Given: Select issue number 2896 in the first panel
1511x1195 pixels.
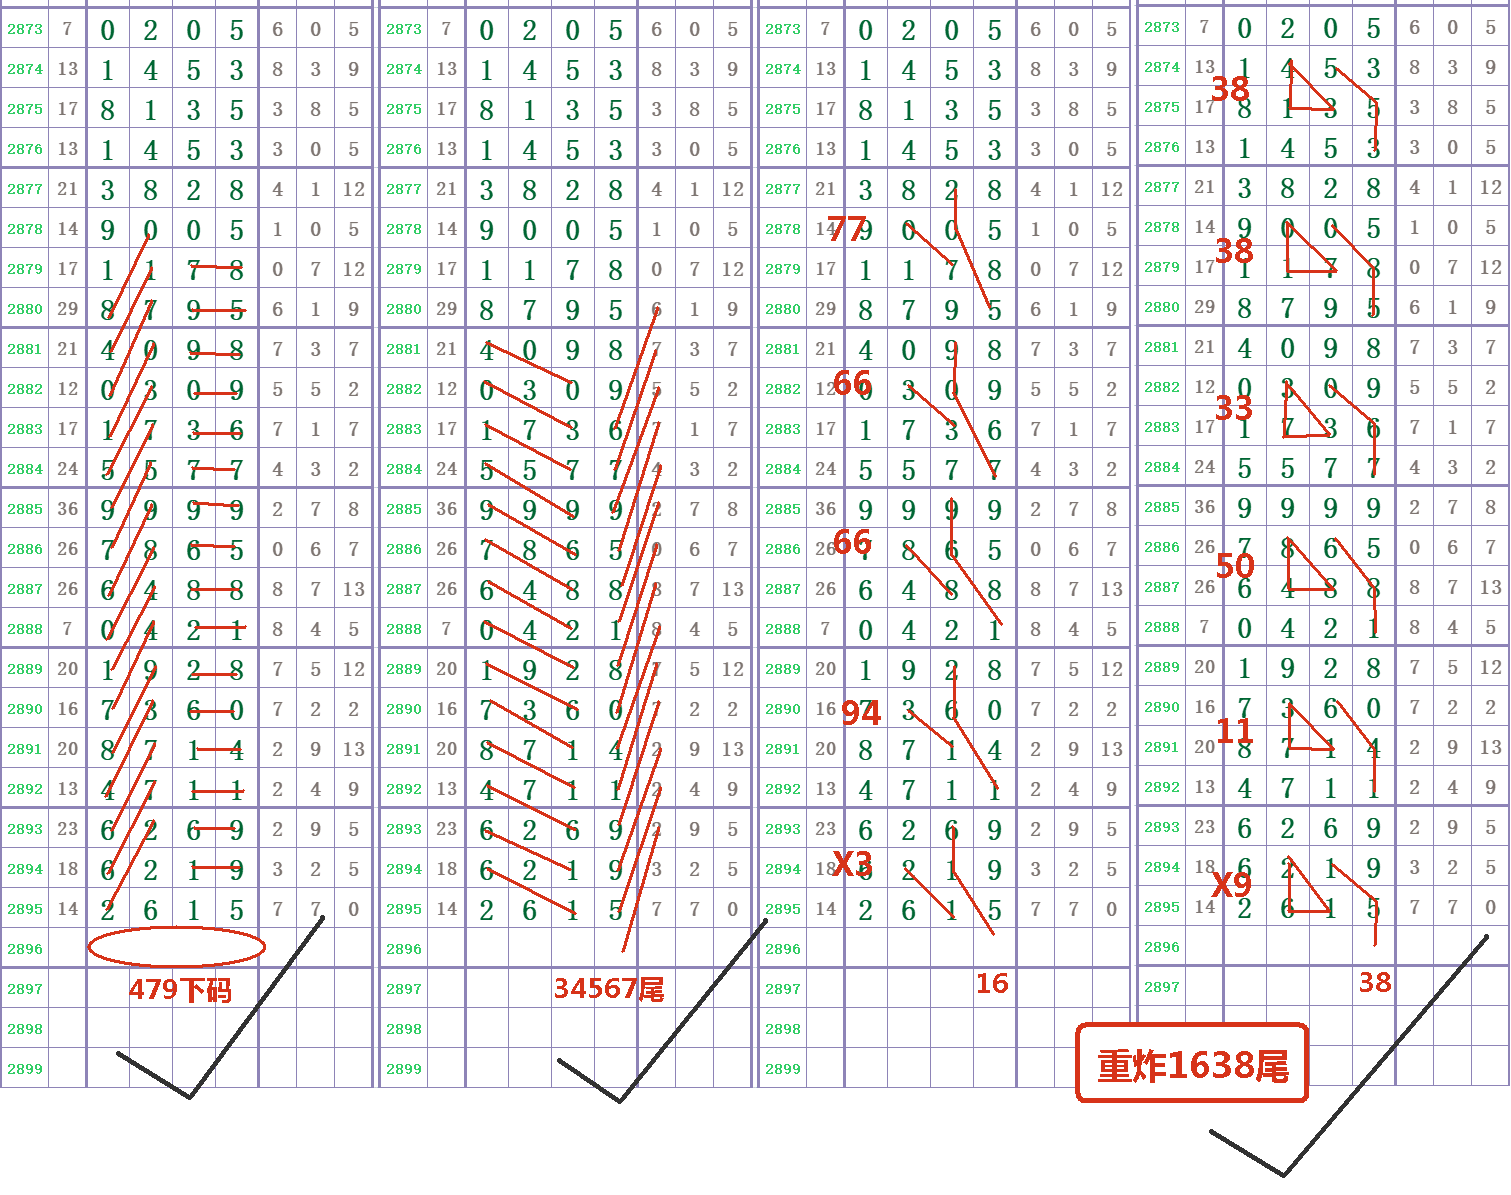Looking at the screenshot, I should click(x=25, y=949).
